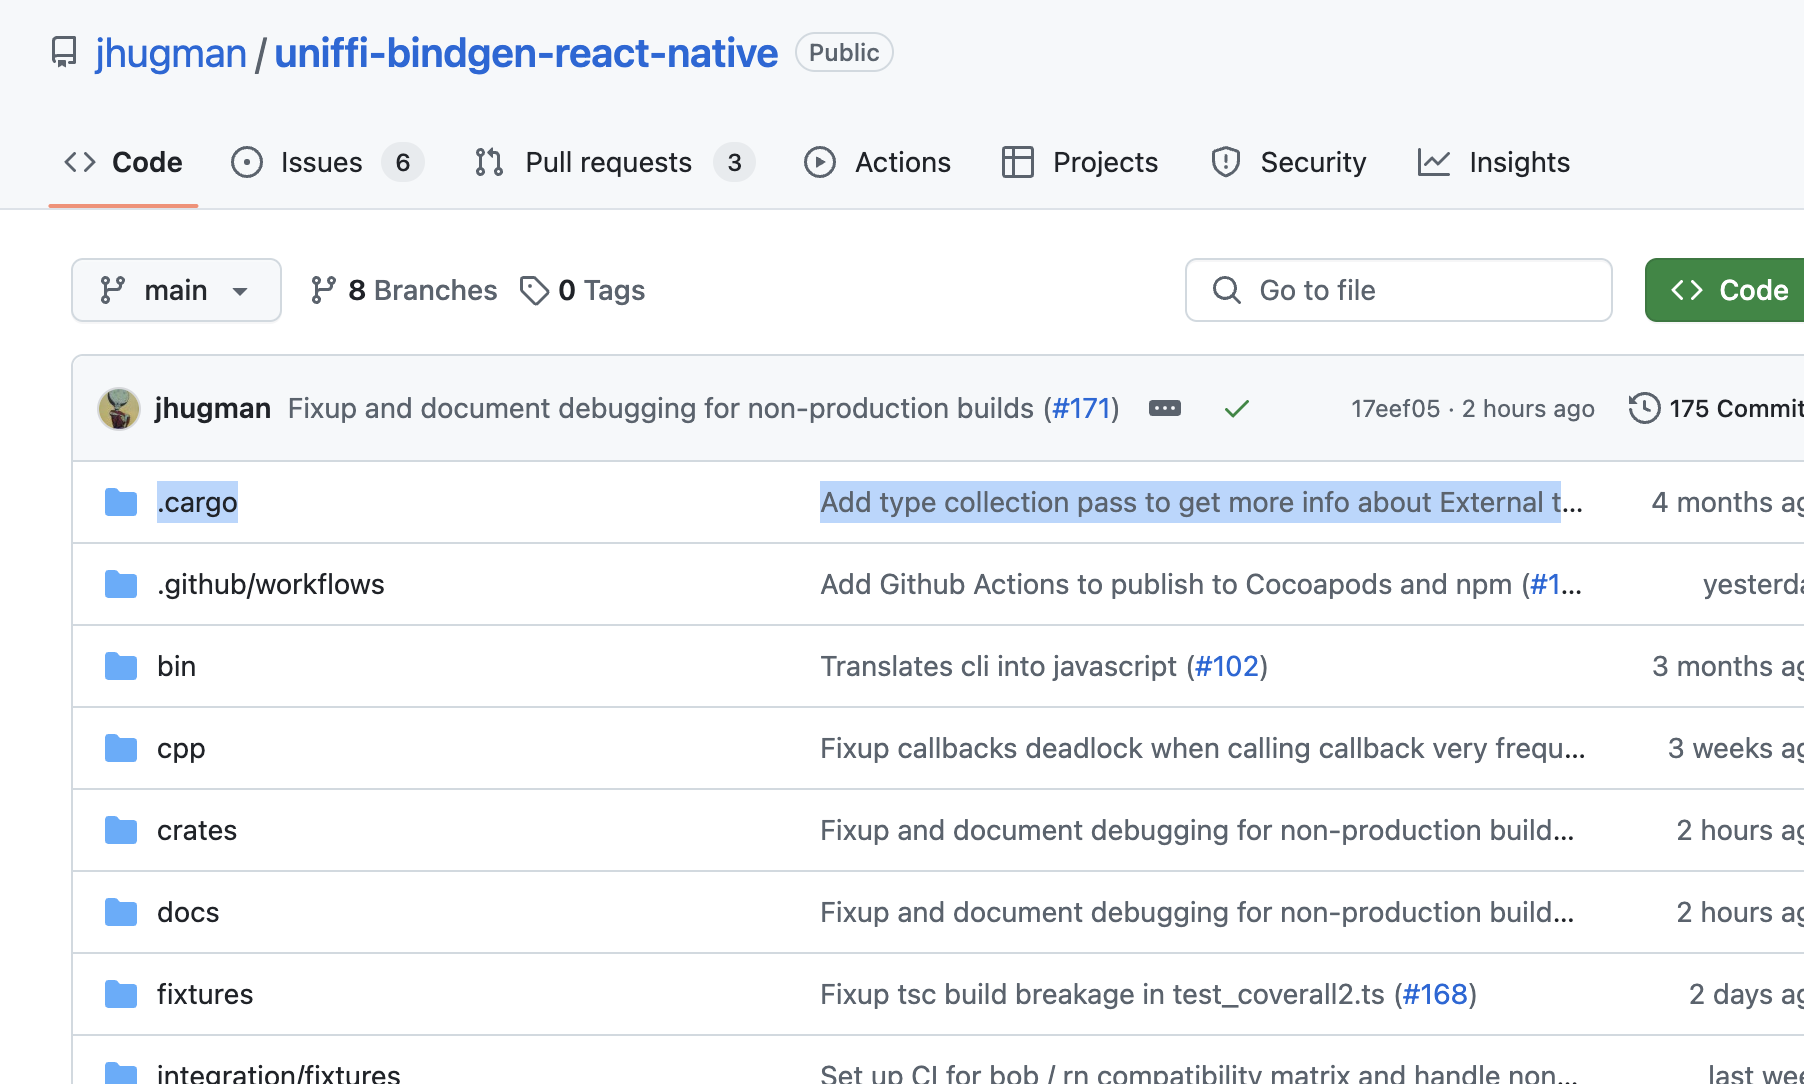Screen dimensions: 1804x1084
Task: Click the Projects board icon
Action: coord(1016,161)
